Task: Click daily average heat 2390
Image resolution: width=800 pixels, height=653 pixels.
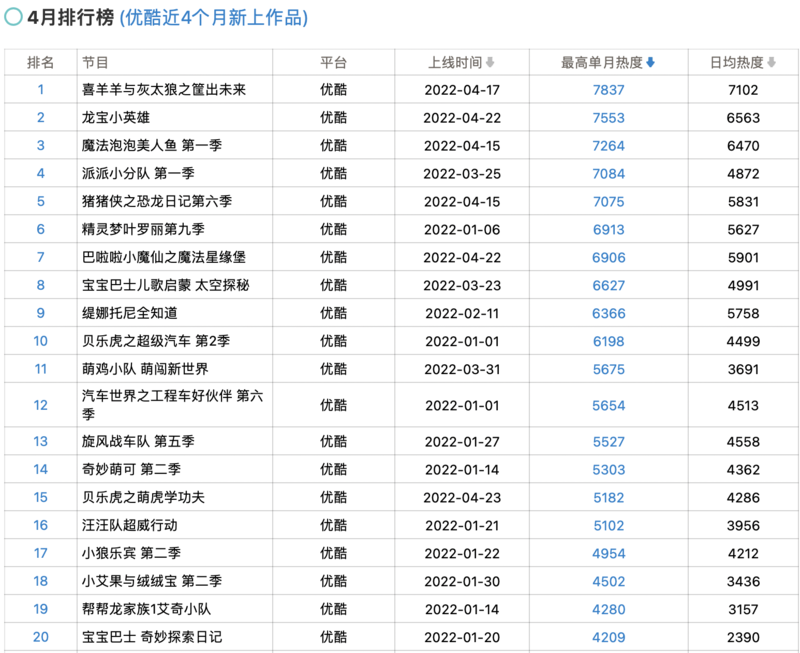Action: (743, 637)
